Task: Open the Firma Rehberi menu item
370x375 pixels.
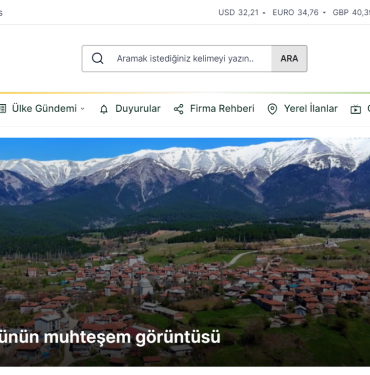Action: 222,109
